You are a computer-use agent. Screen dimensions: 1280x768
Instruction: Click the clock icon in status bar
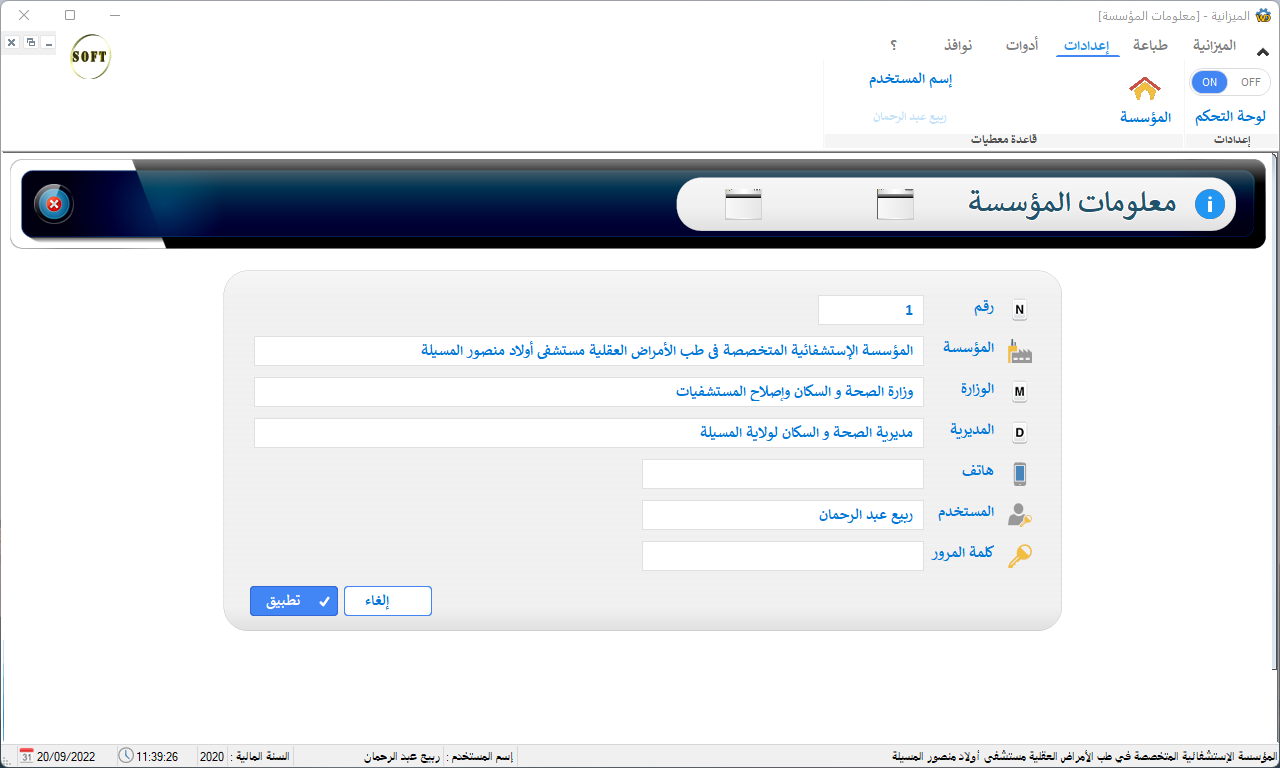(x=125, y=756)
